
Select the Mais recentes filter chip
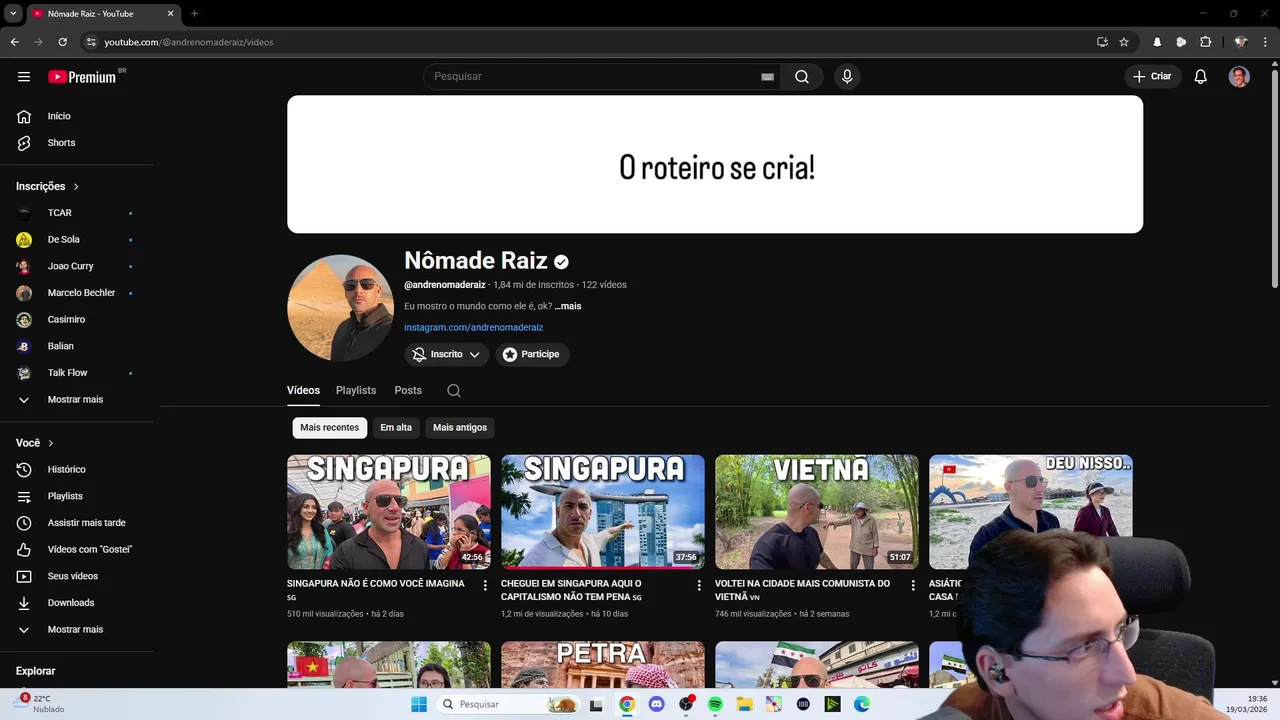click(329, 428)
